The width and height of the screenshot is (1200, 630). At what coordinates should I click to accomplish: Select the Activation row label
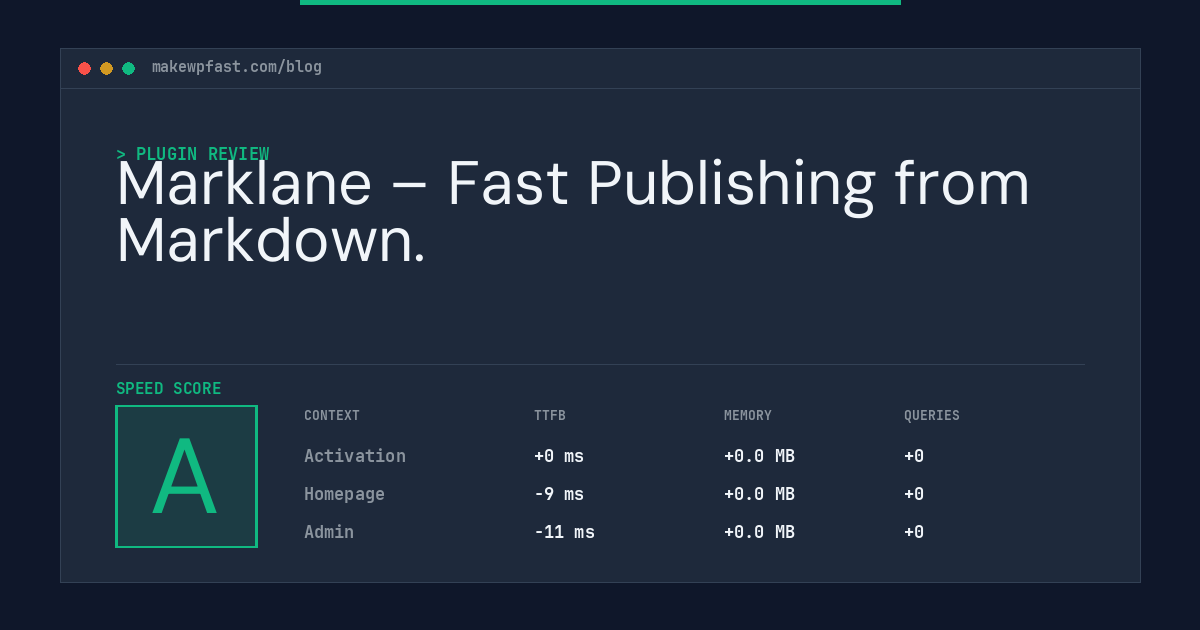[355, 456]
